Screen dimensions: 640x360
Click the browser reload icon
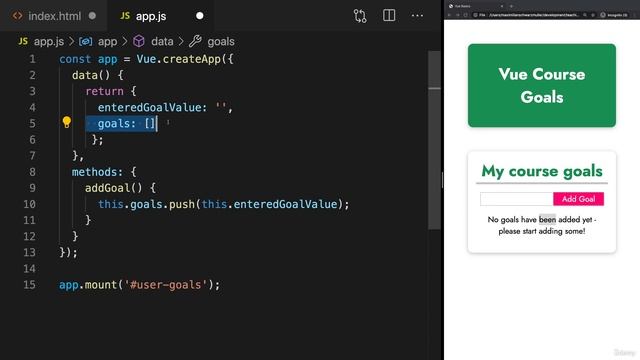coord(465,15)
